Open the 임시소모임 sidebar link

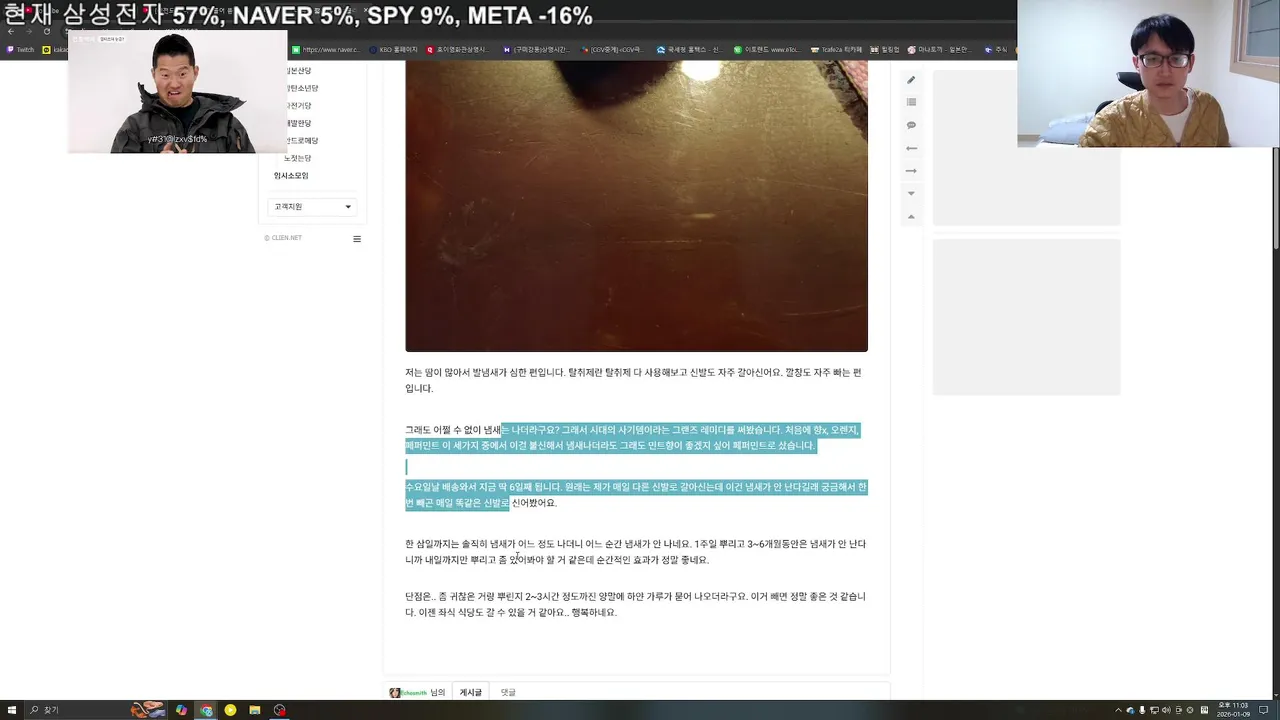point(291,176)
